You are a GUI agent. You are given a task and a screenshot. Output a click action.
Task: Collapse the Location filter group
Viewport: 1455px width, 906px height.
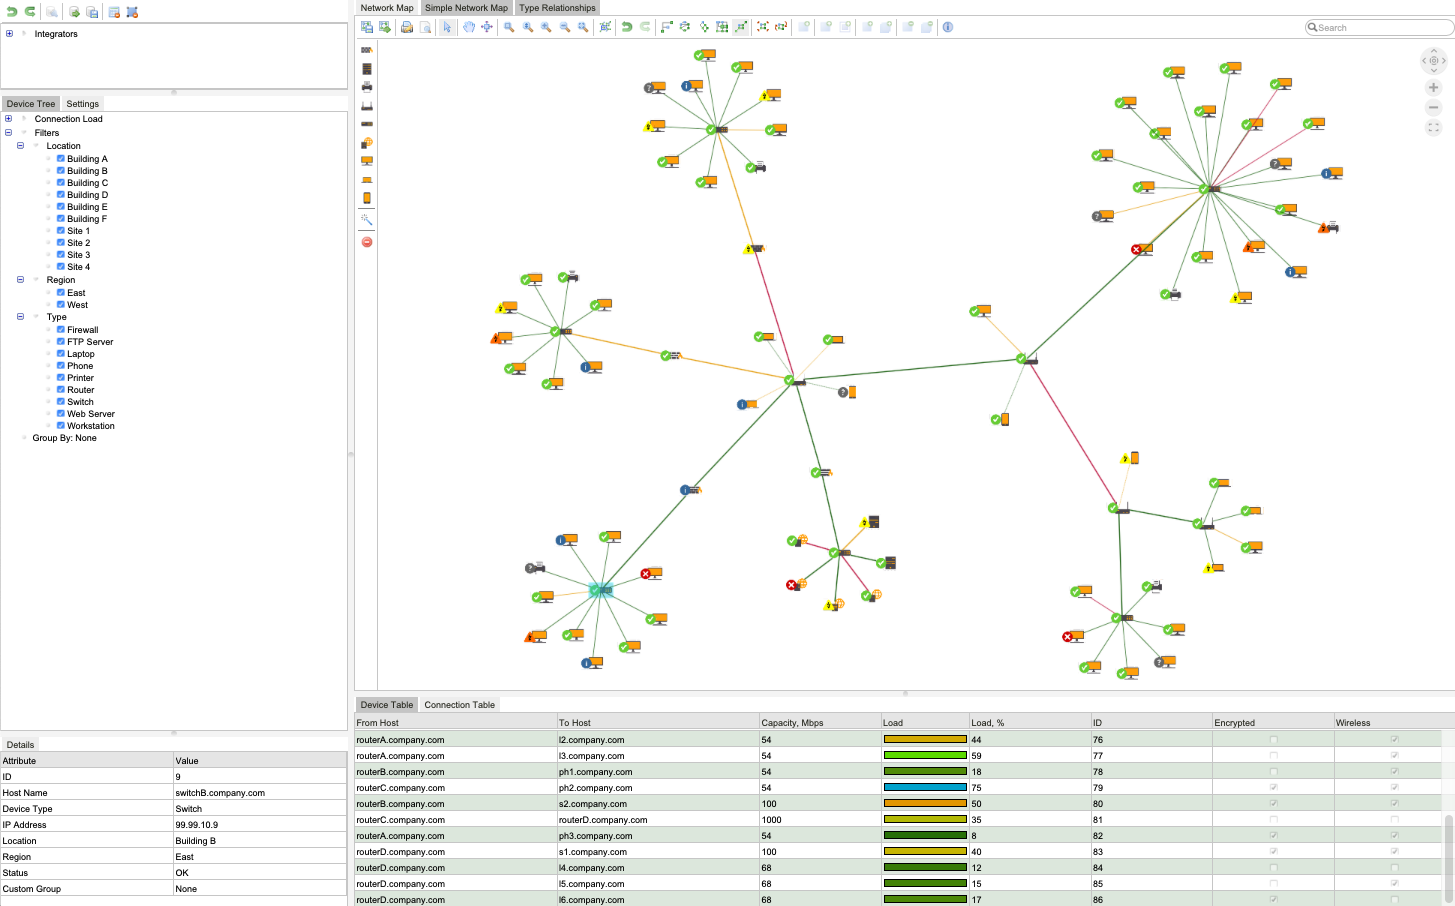pyautogui.click(x=20, y=146)
